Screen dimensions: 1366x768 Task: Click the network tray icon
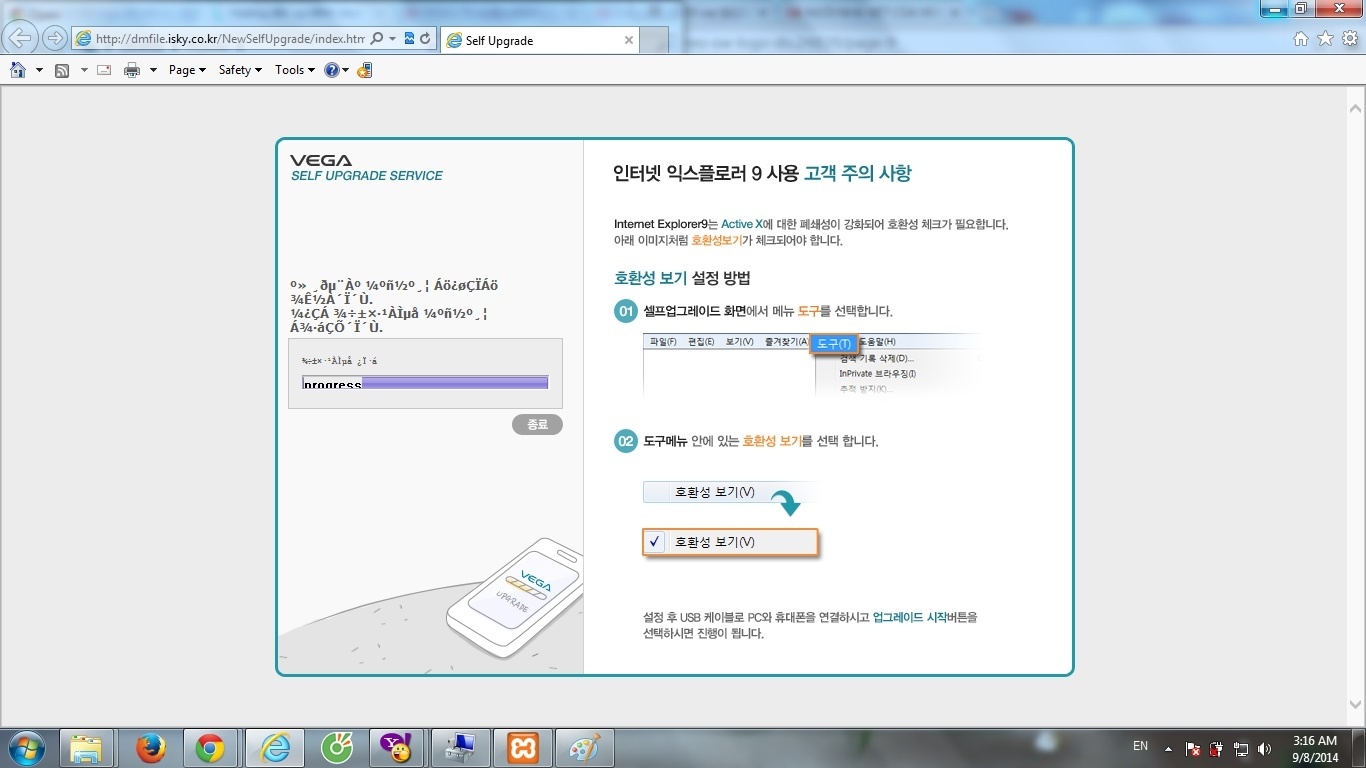tap(1241, 748)
